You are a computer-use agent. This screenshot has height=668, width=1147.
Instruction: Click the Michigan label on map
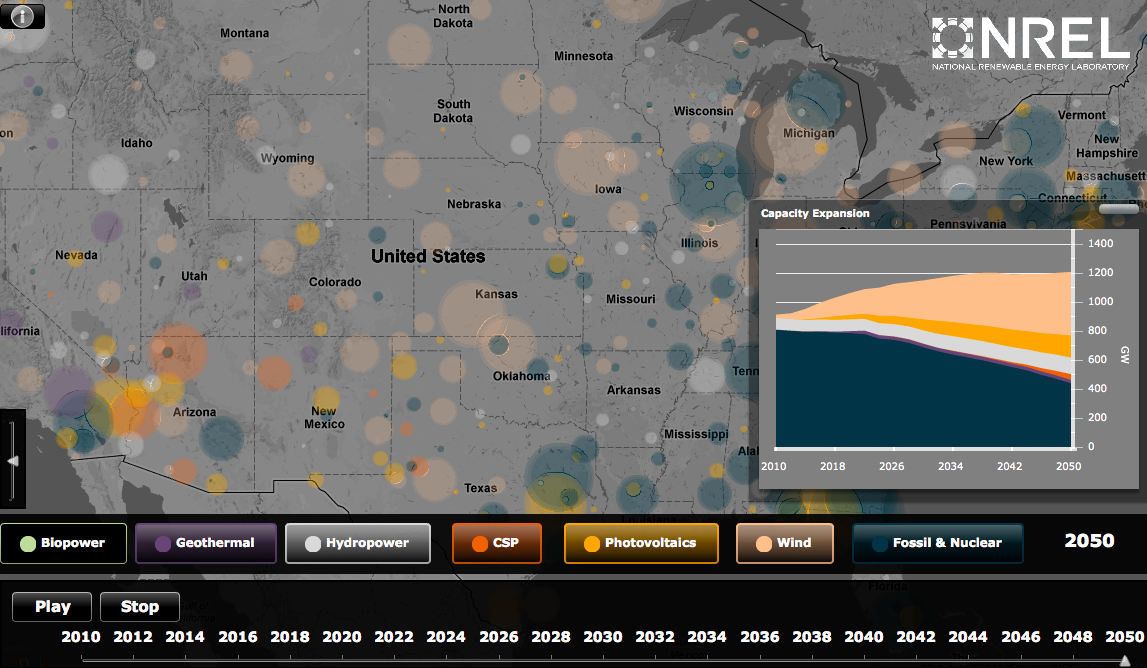click(808, 133)
